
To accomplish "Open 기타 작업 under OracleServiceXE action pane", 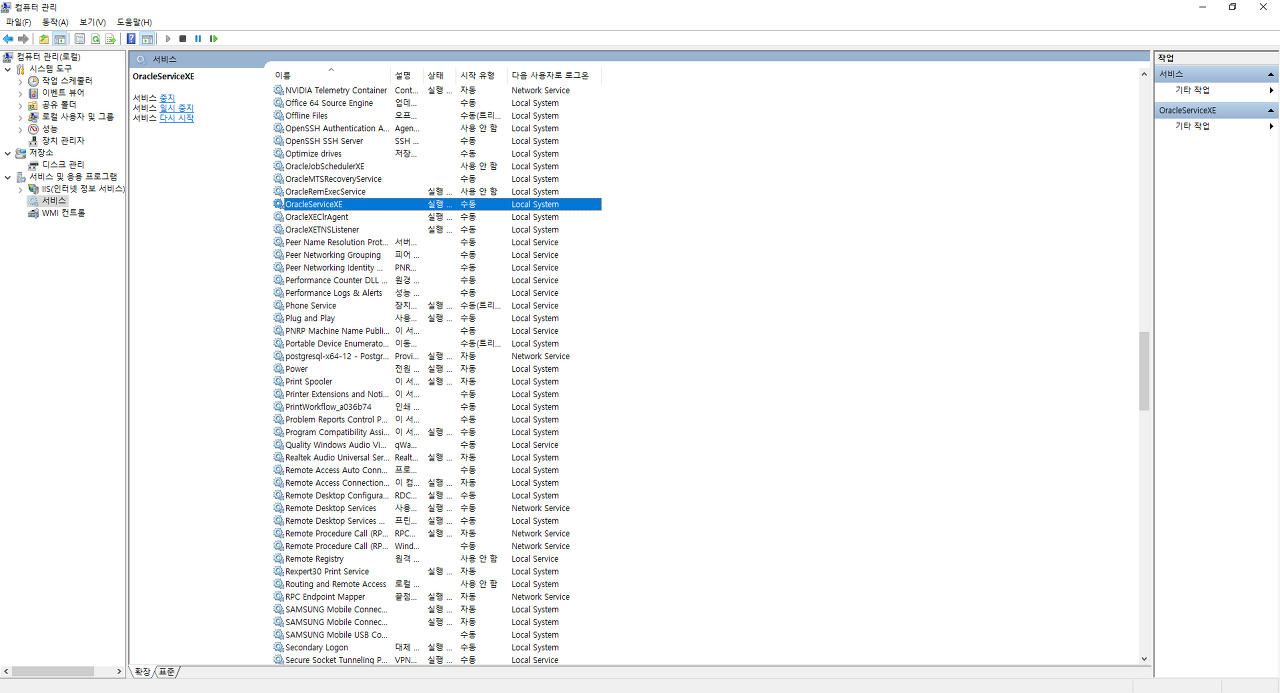I will click(1216, 126).
